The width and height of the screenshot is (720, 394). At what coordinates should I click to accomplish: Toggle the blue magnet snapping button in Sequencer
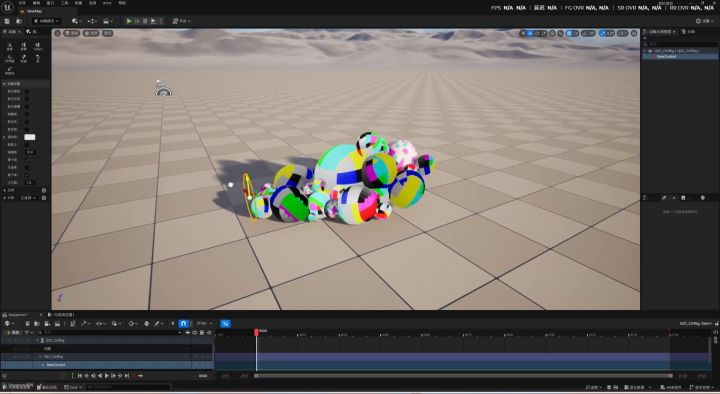pos(183,324)
